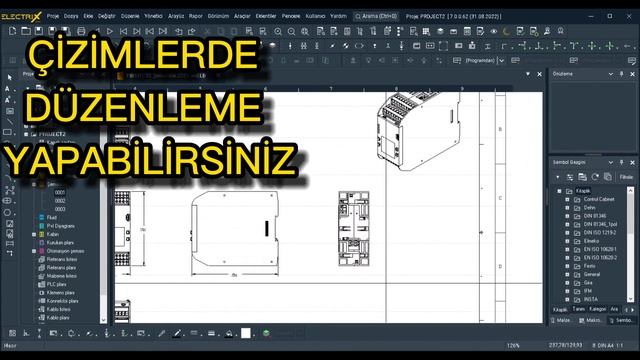640x360 pixels.
Task: Click the fill bucket icon in the bottom toolbar
Action: point(229,333)
